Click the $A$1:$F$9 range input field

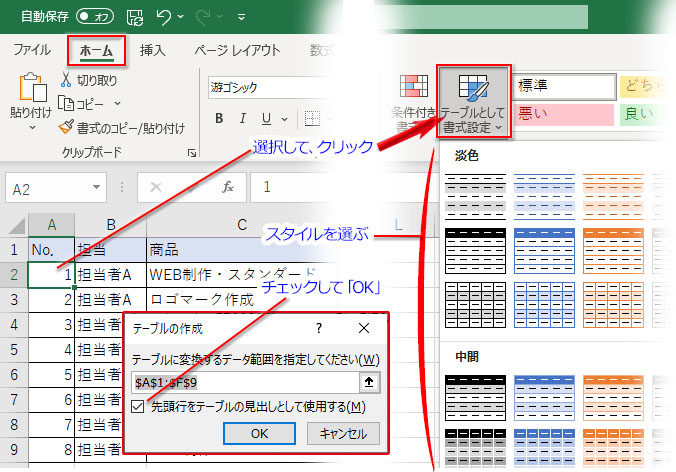(245, 383)
